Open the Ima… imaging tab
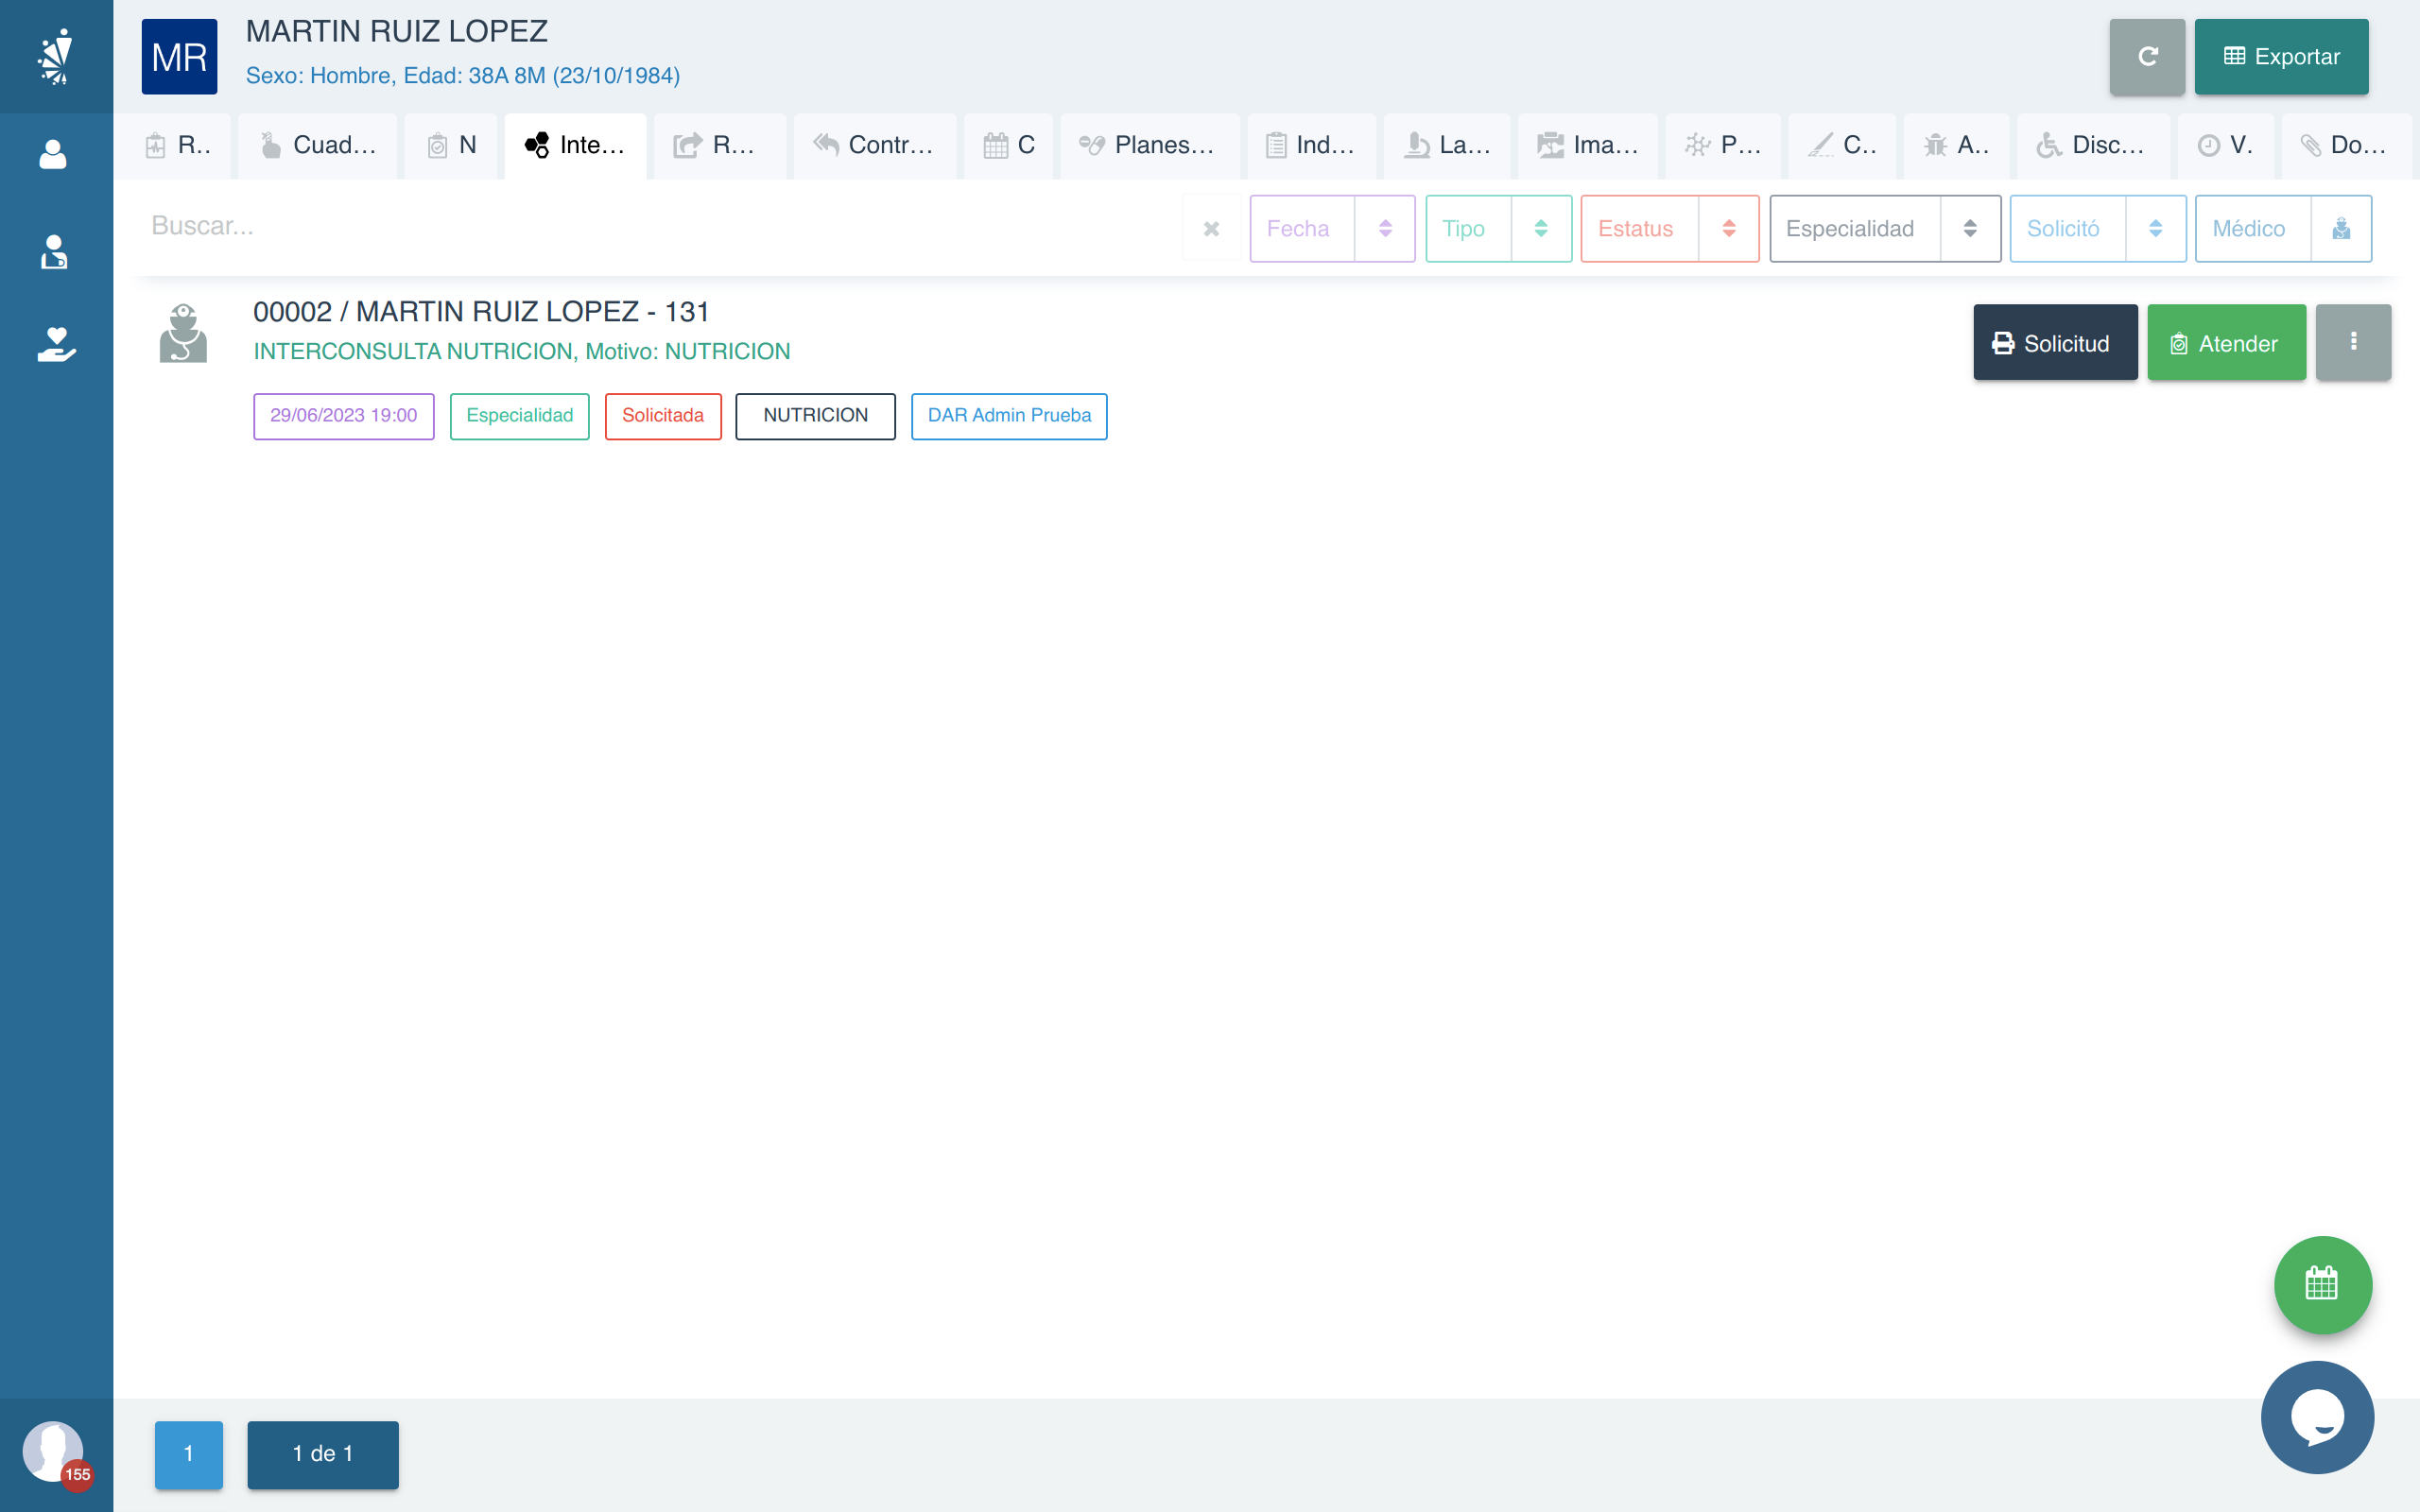This screenshot has width=2420, height=1512. [1587, 146]
